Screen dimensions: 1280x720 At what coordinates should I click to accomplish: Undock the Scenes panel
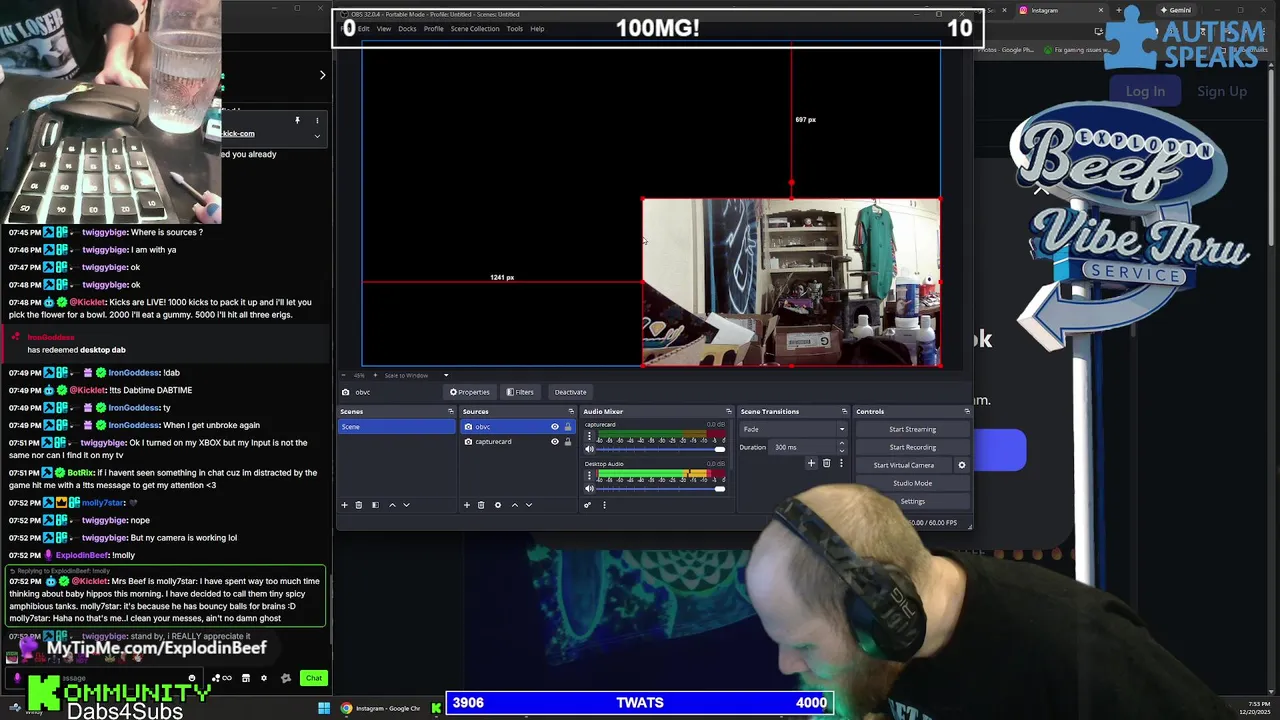click(x=450, y=411)
